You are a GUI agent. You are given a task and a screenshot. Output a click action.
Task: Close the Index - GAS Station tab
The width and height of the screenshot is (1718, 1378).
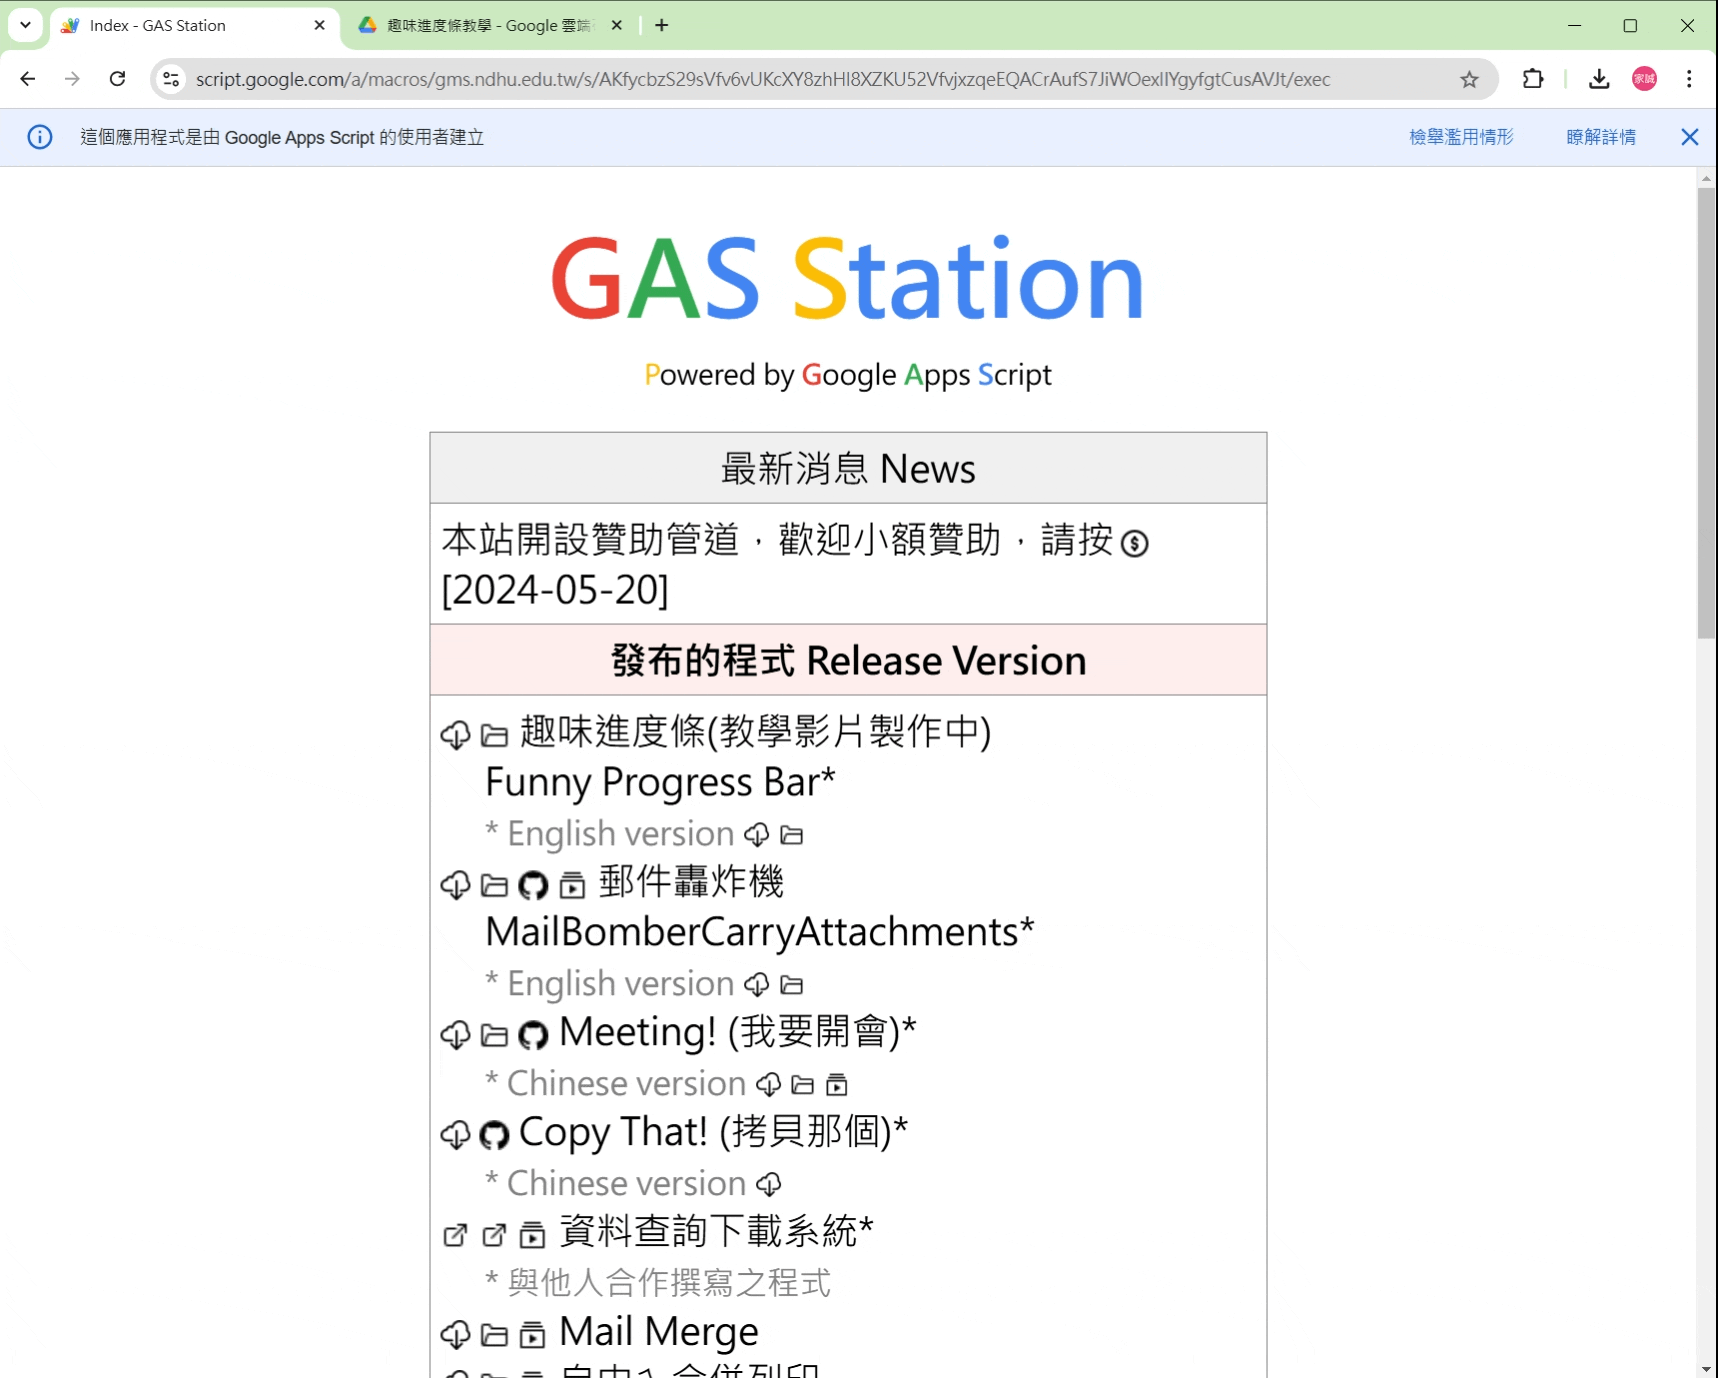point(320,25)
